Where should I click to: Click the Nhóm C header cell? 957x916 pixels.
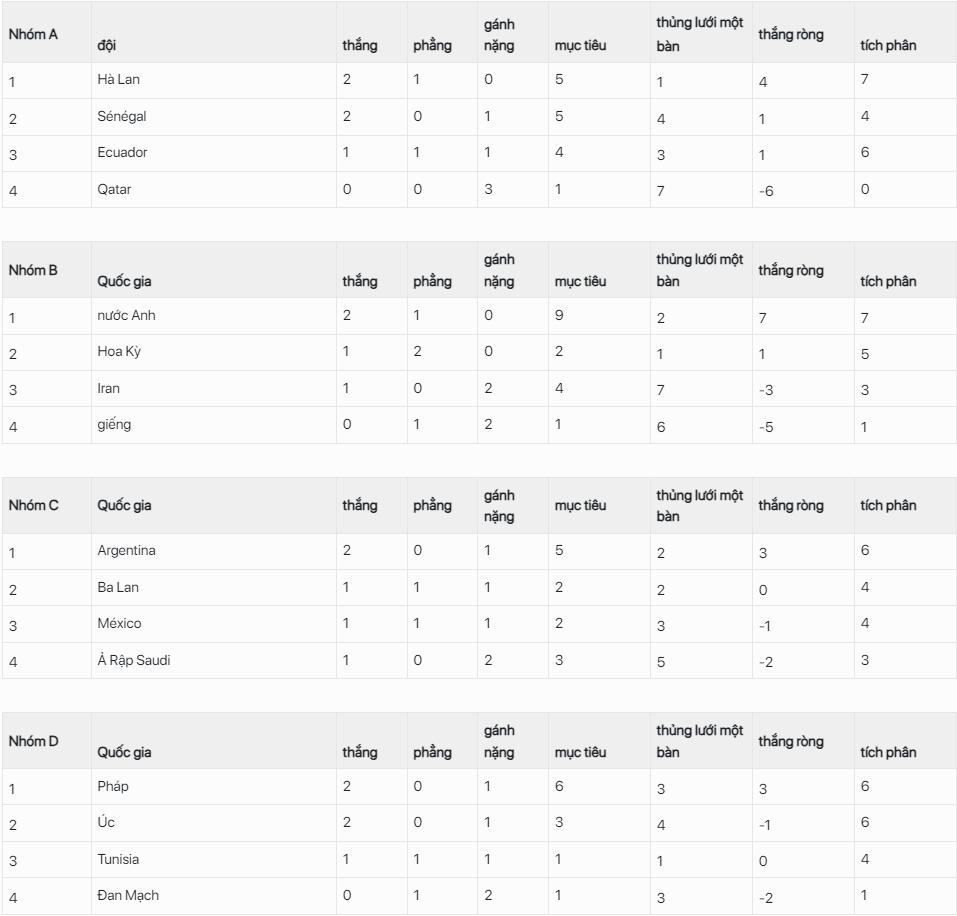33,505
